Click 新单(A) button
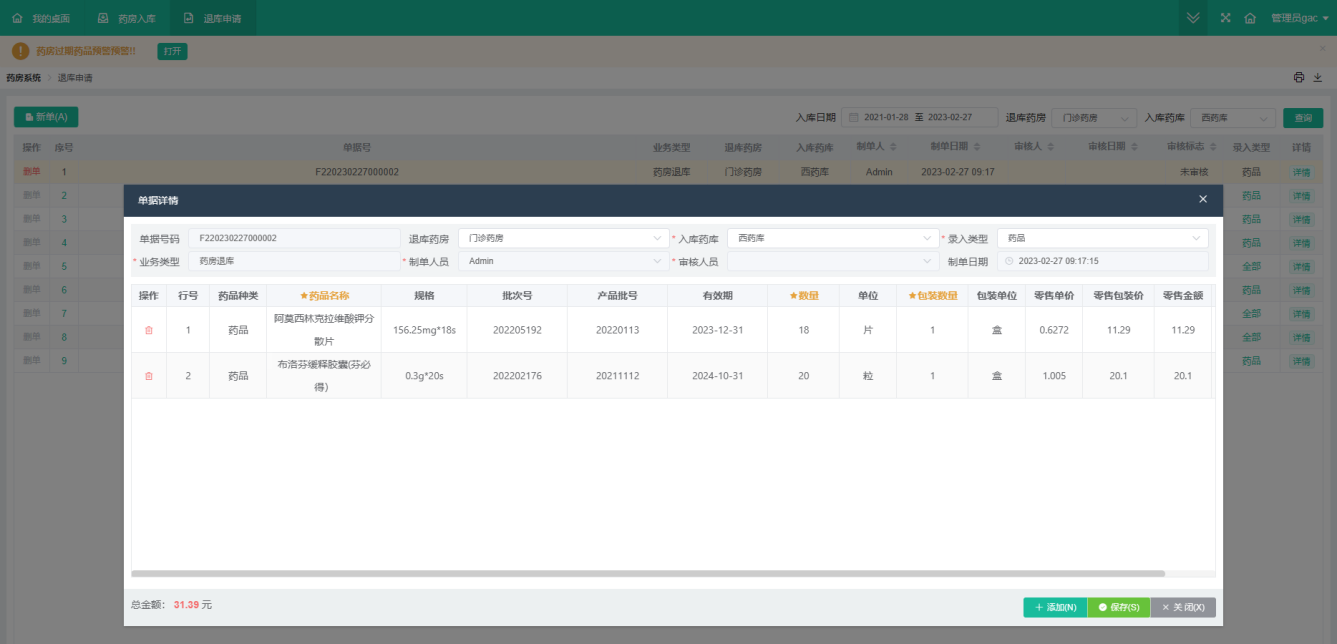The width and height of the screenshot is (1337, 644). pyautogui.click(x=46, y=117)
